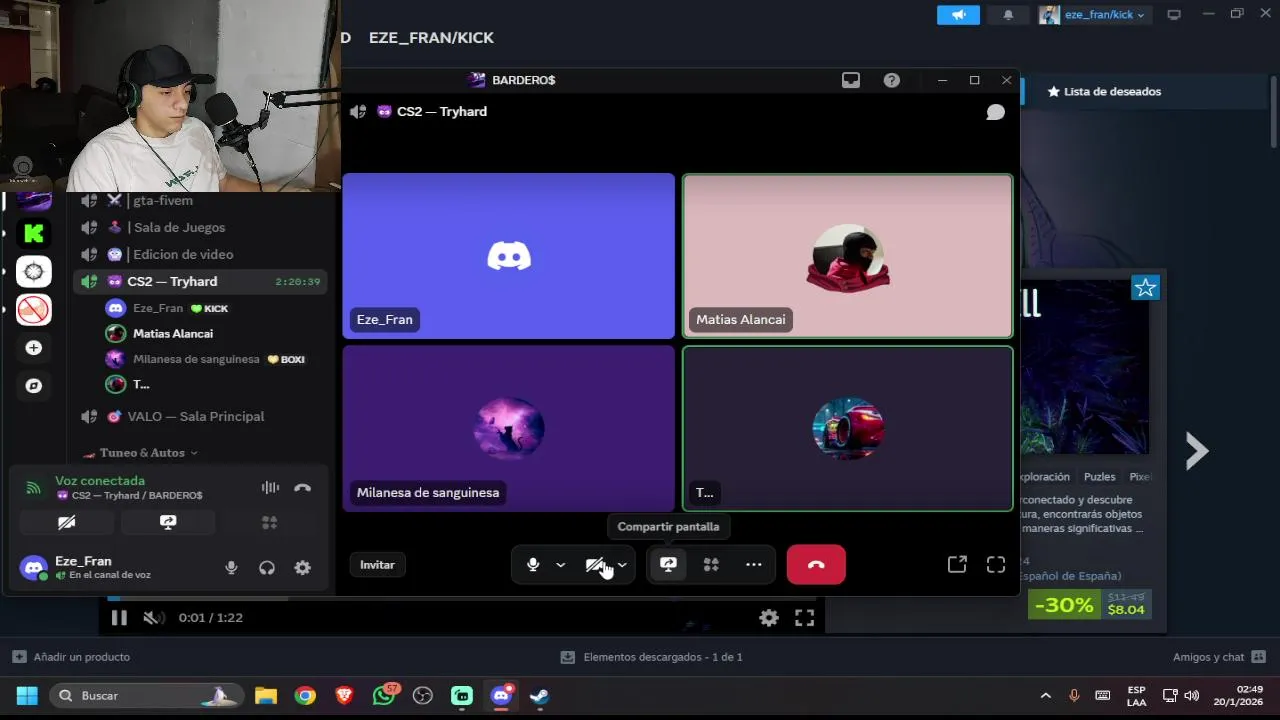Open the eze_fran/kick account dropdown in Steam
The image size is (1280, 720).
pyautogui.click(x=1095, y=15)
